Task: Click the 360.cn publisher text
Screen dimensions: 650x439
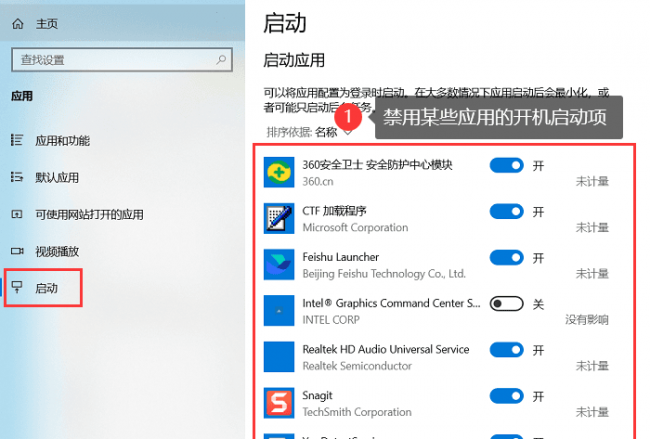Action: (x=318, y=182)
